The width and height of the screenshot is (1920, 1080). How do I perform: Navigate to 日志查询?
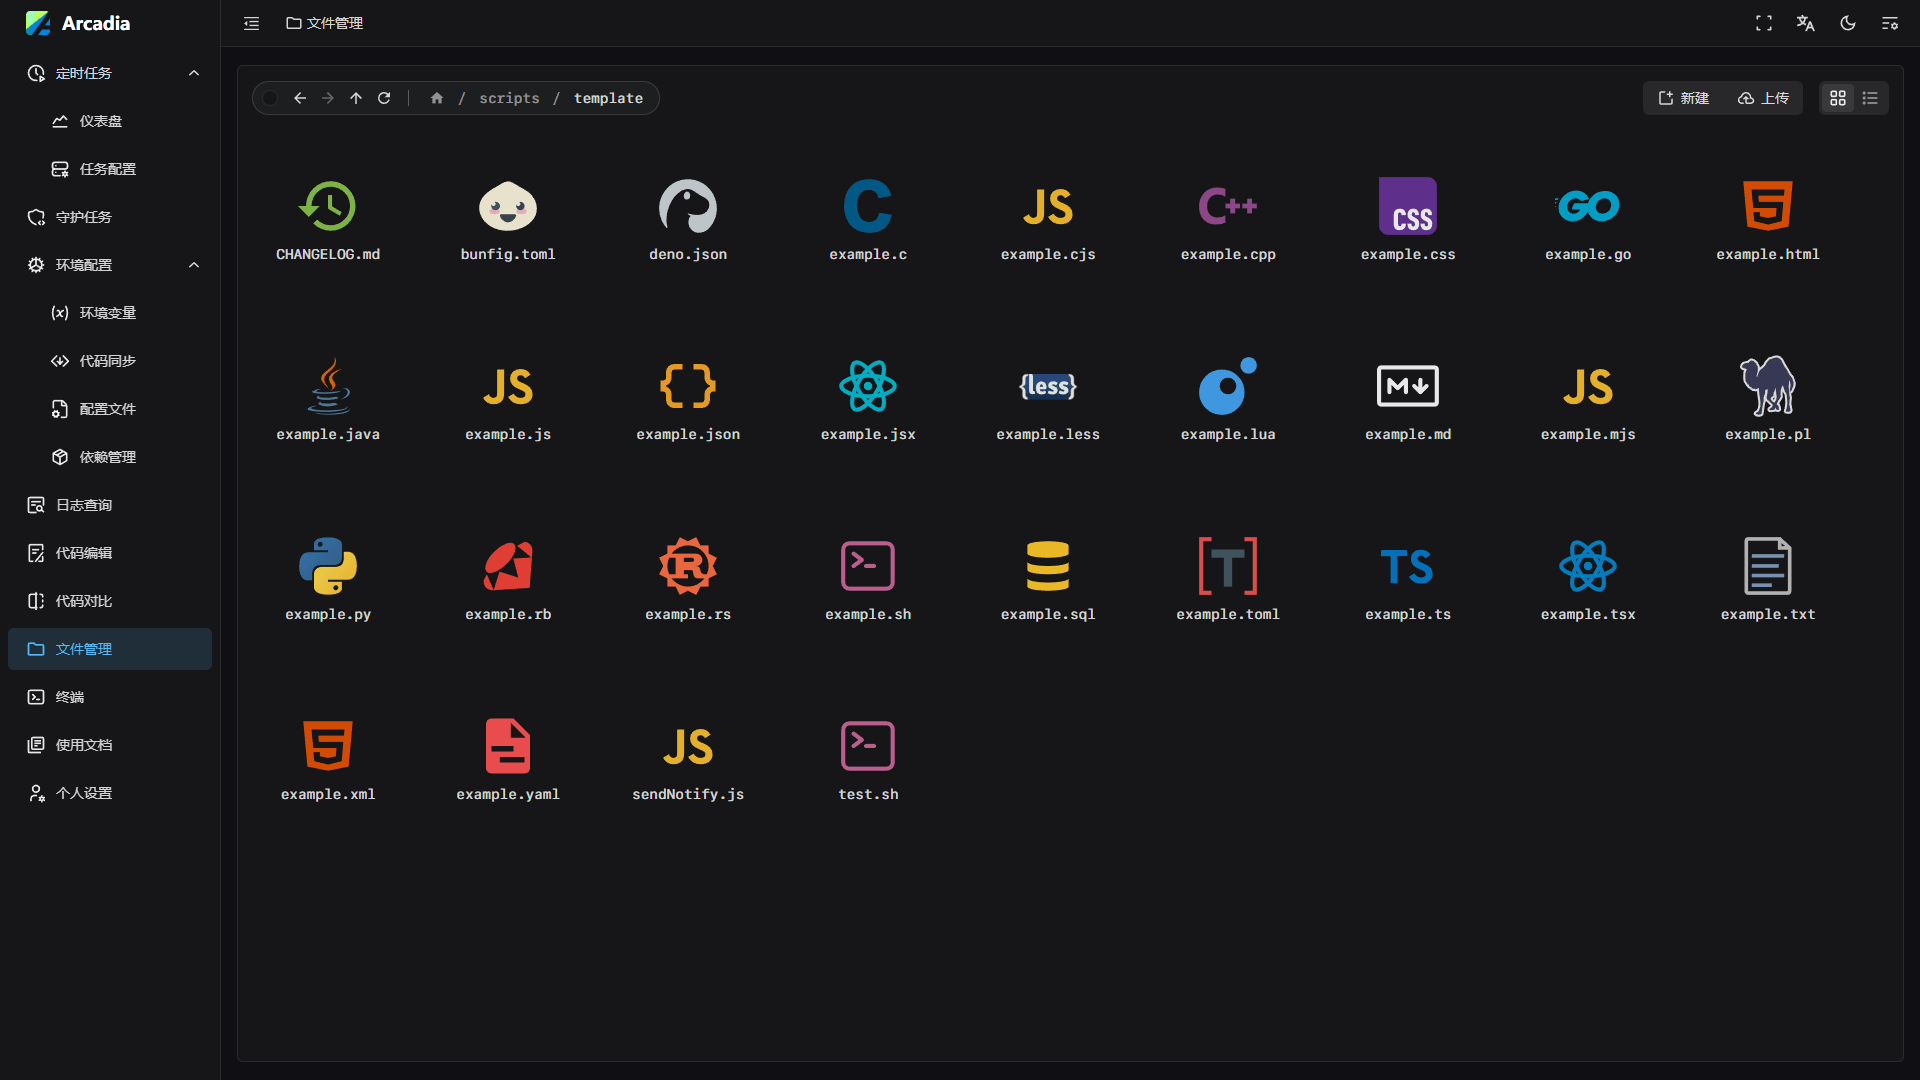110,505
